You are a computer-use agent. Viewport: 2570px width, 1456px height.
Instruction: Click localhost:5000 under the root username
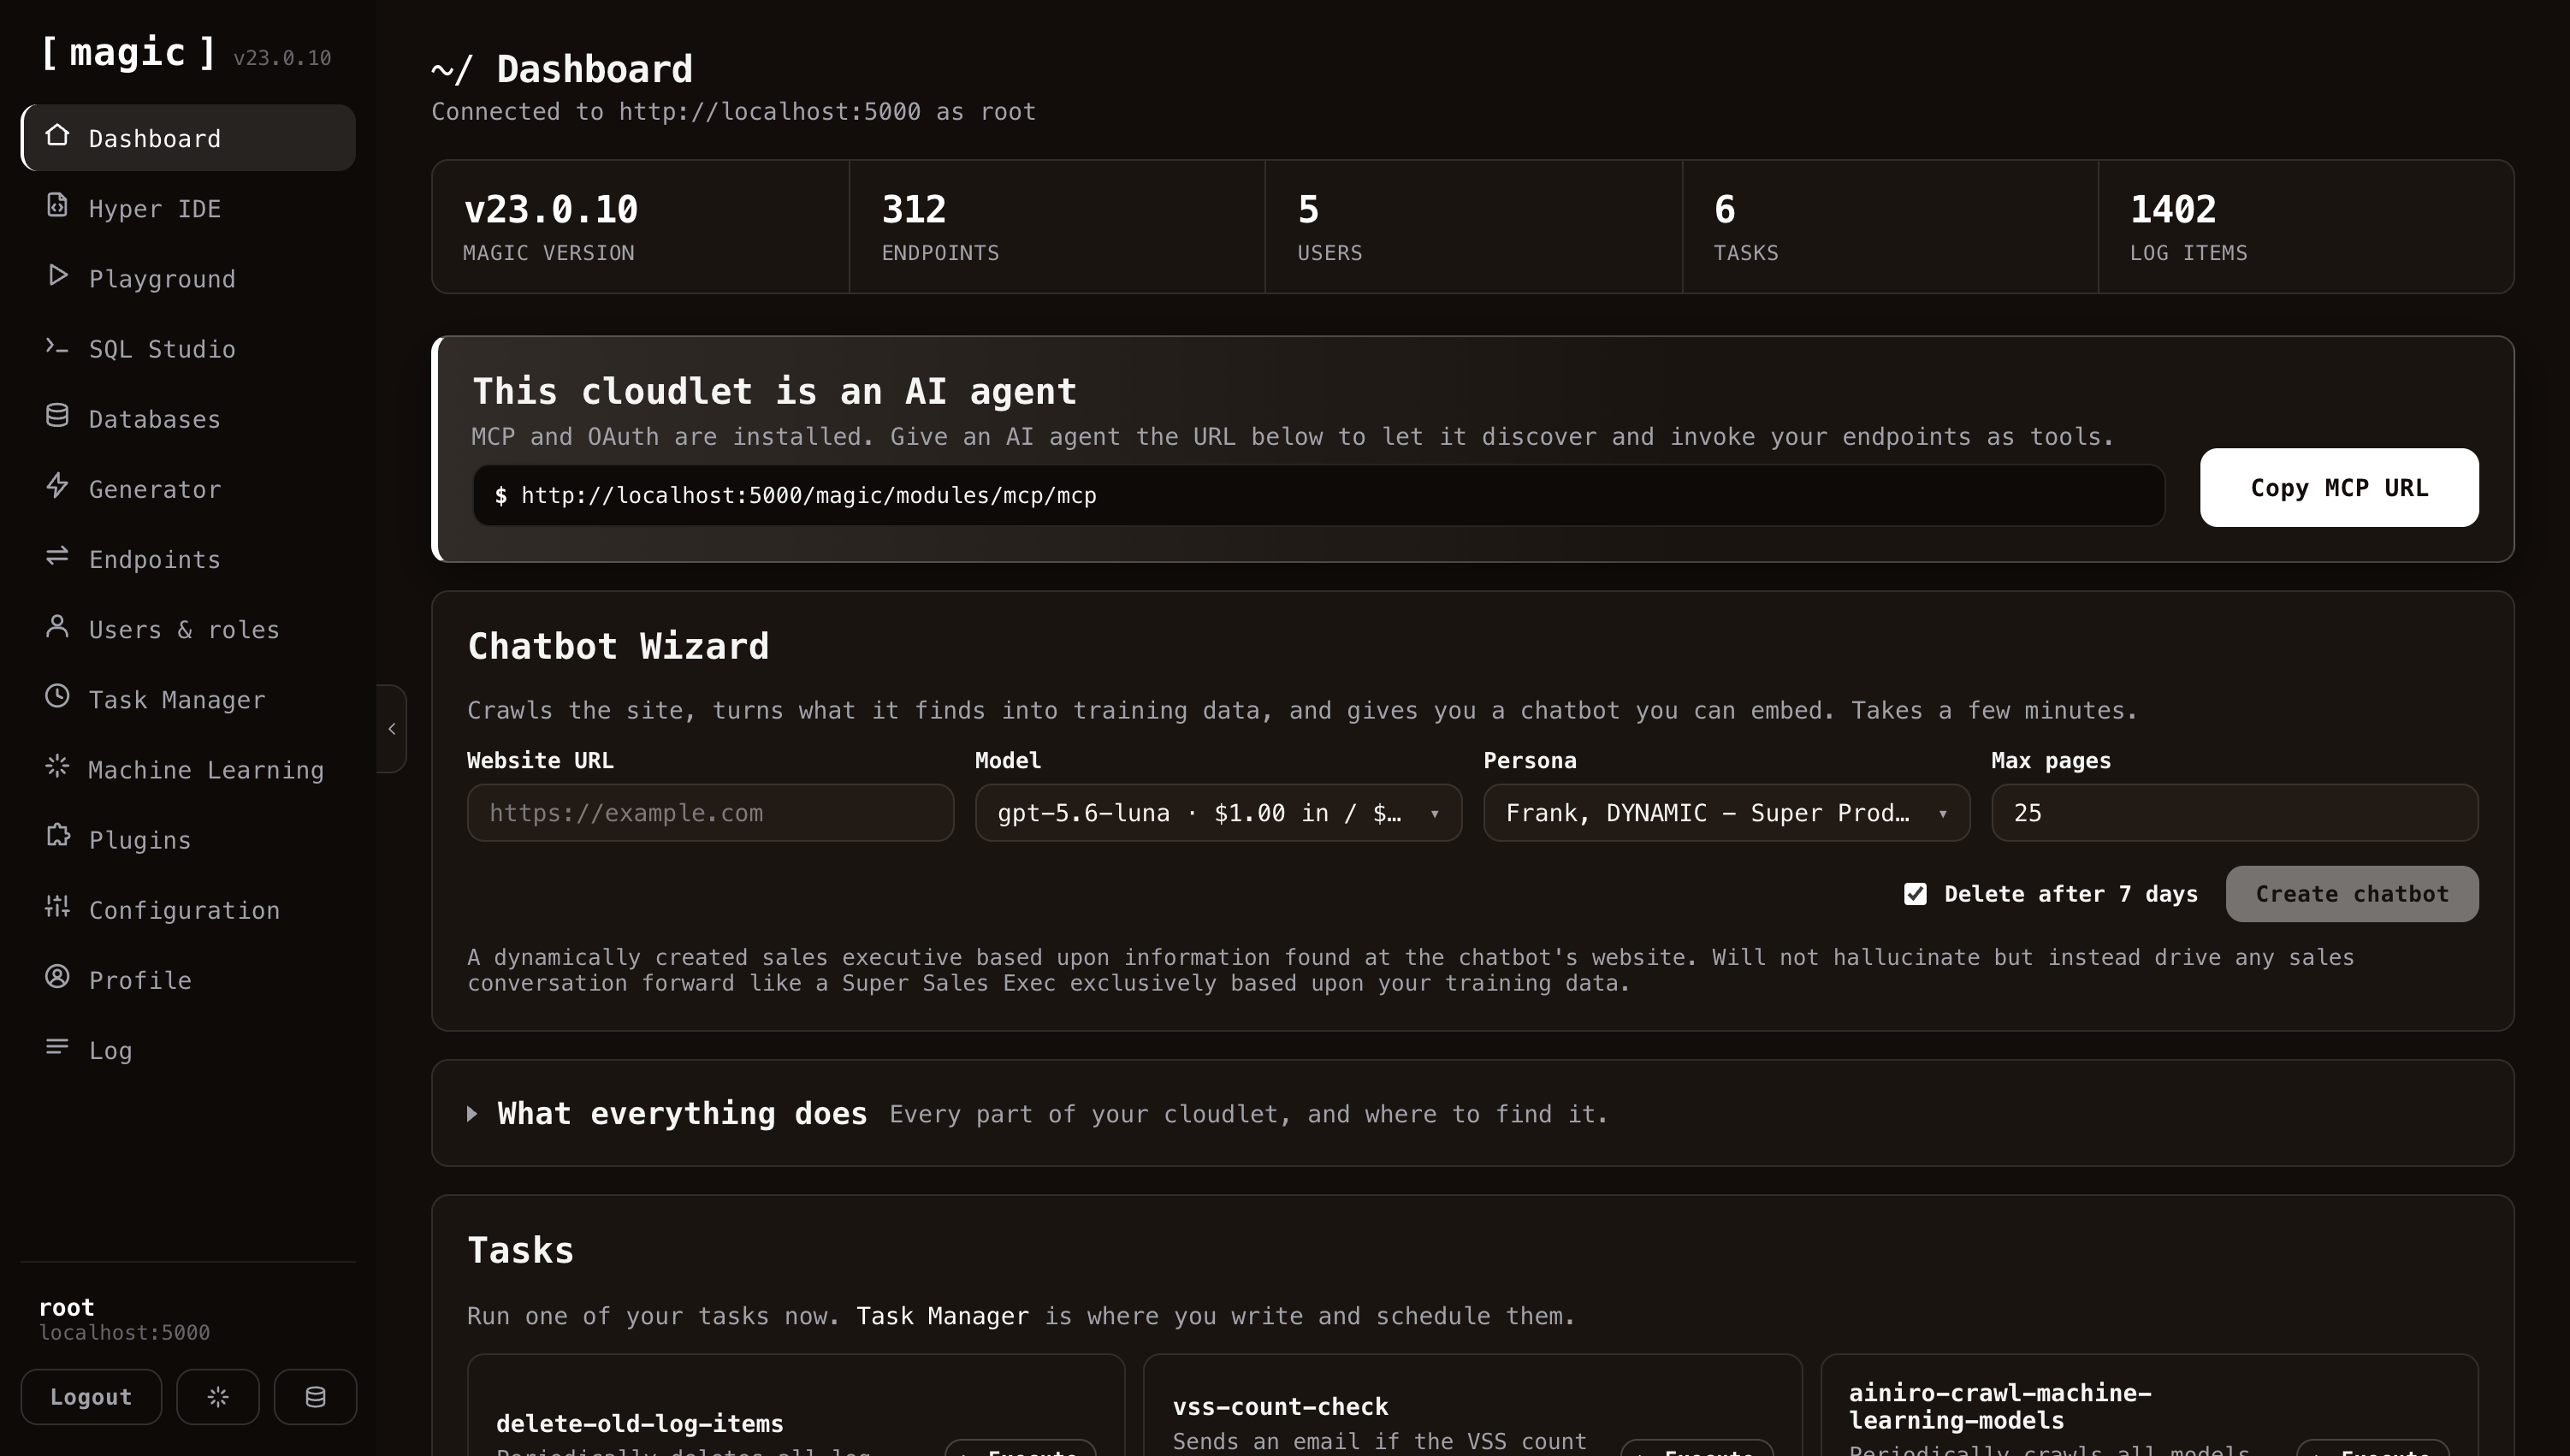click(x=124, y=1332)
